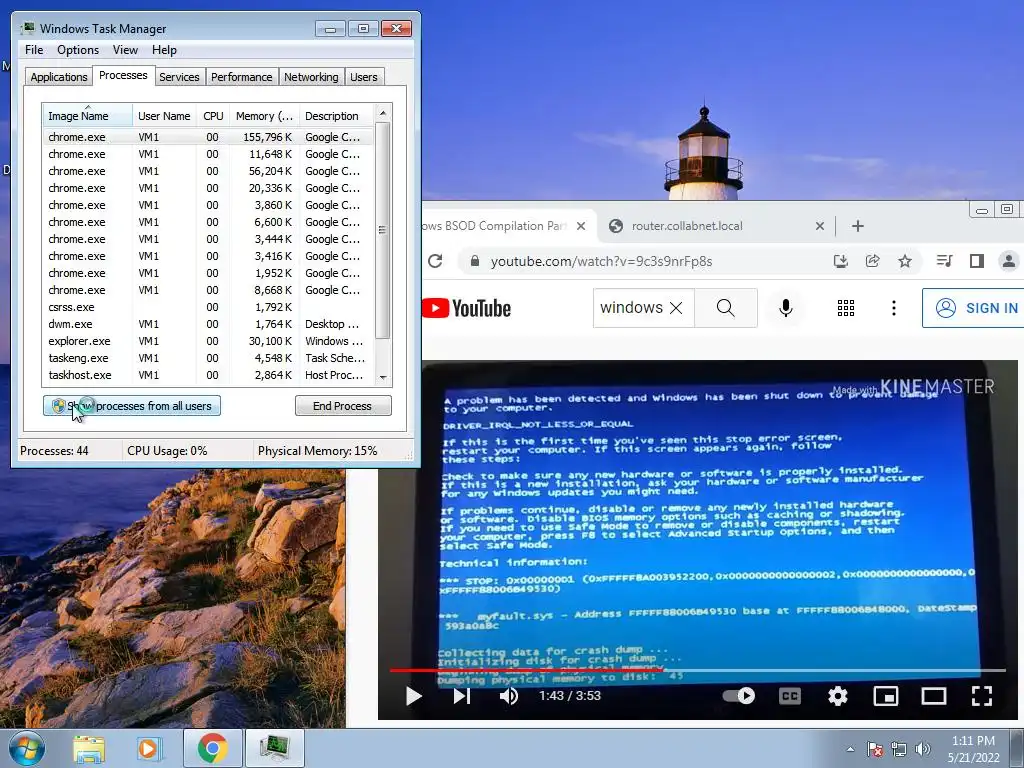This screenshot has width=1024, height=768.
Task: Open Chrome profile avatar icon
Action: [1008, 261]
